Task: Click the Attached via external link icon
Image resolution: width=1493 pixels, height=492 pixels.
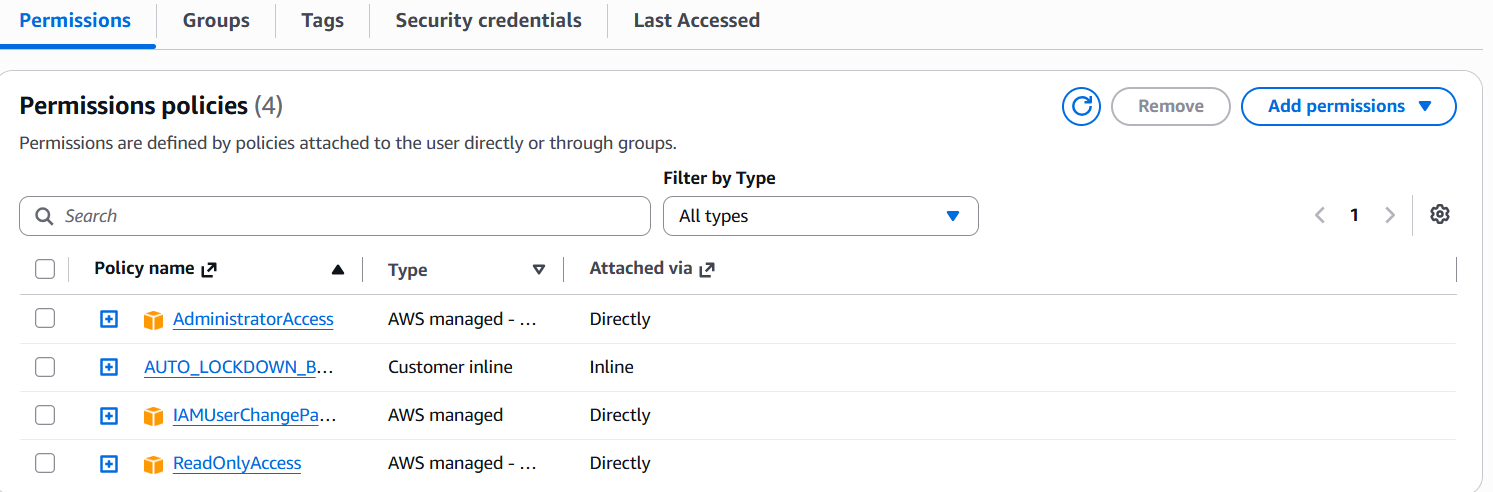Action: [707, 269]
